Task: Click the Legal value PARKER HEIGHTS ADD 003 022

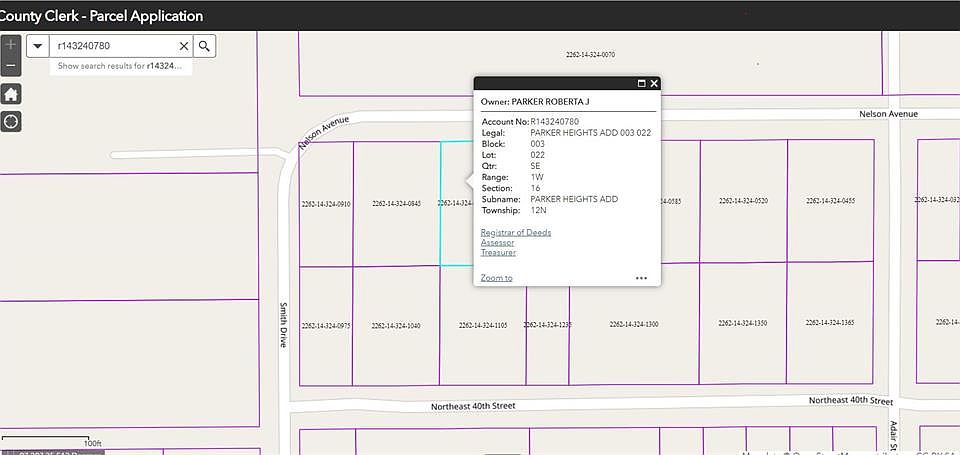Action: pyautogui.click(x=590, y=133)
